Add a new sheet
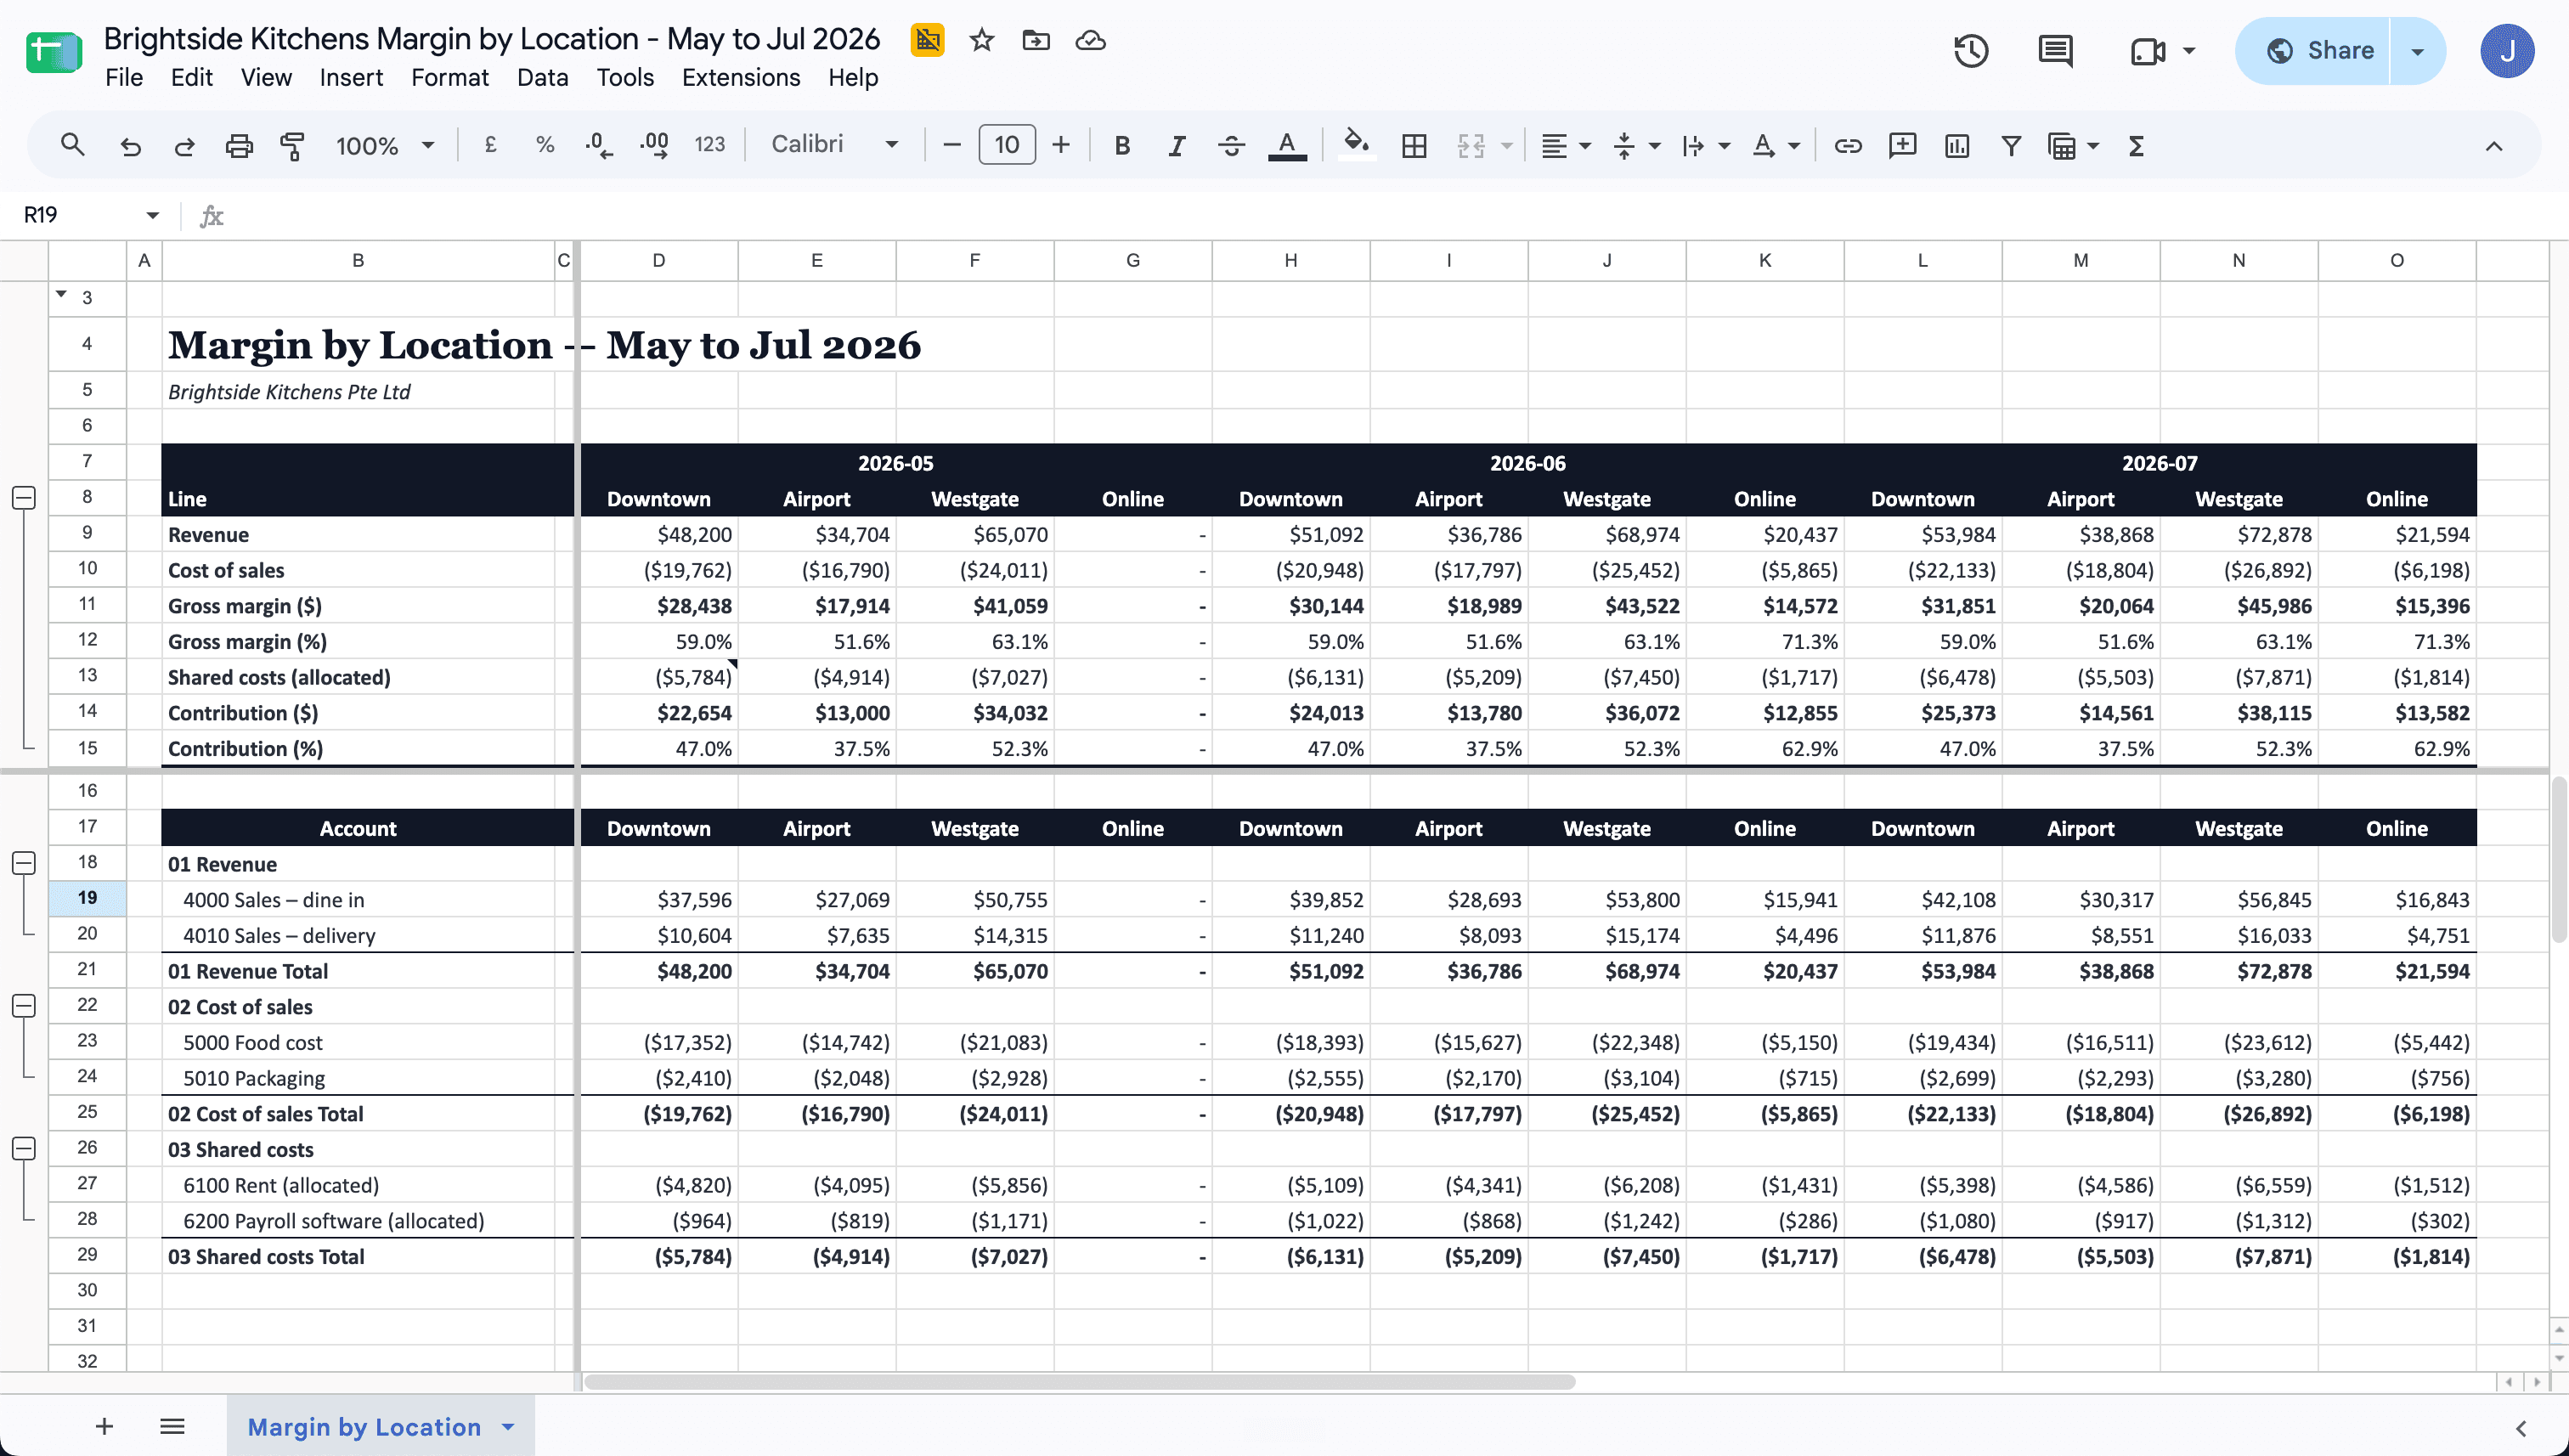The width and height of the screenshot is (2569, 1456). (104, 1426)
